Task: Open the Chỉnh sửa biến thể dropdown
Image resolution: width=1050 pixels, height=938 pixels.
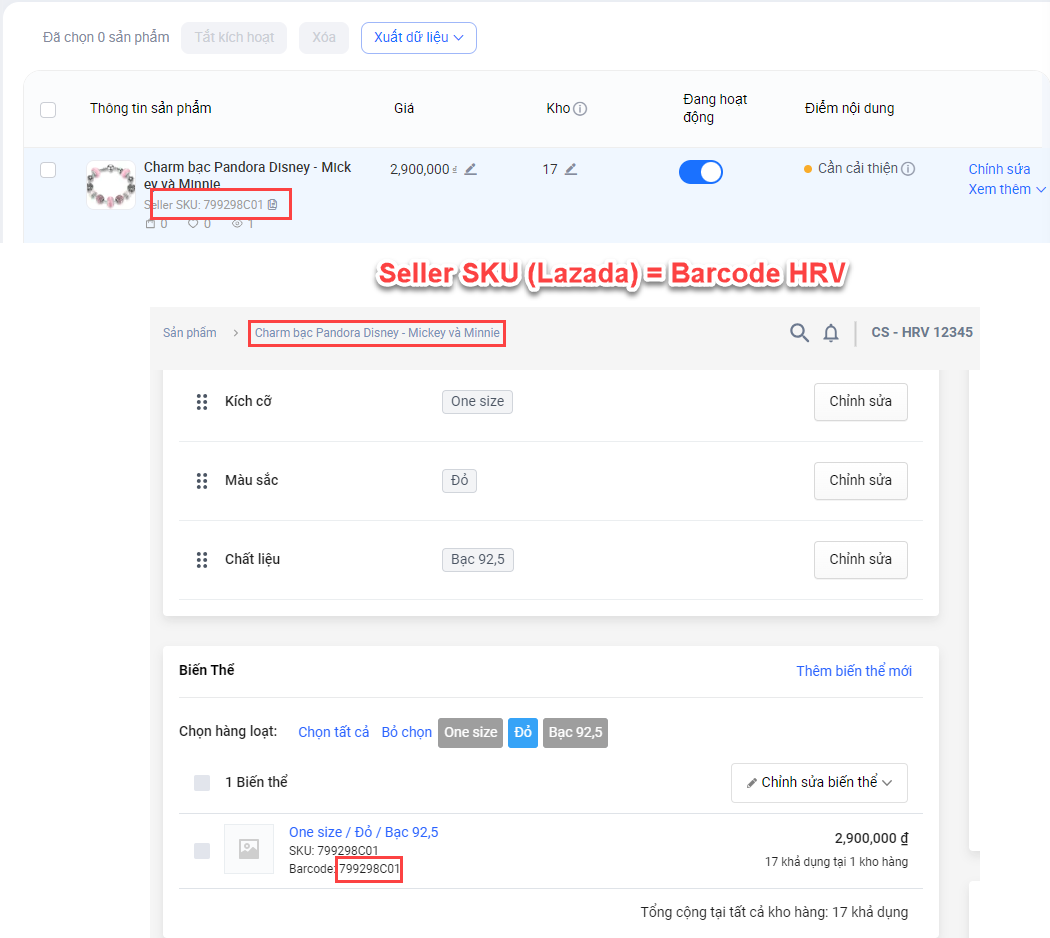Action: 819,783
